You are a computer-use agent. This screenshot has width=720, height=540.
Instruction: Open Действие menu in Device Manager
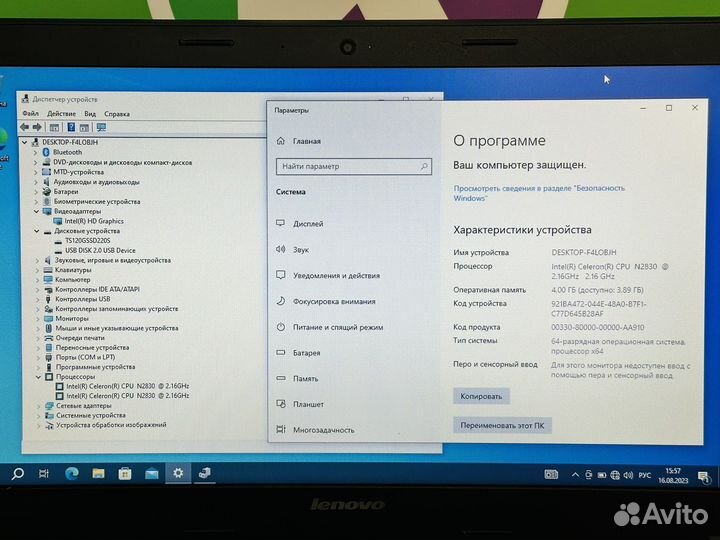pos(62,113)
